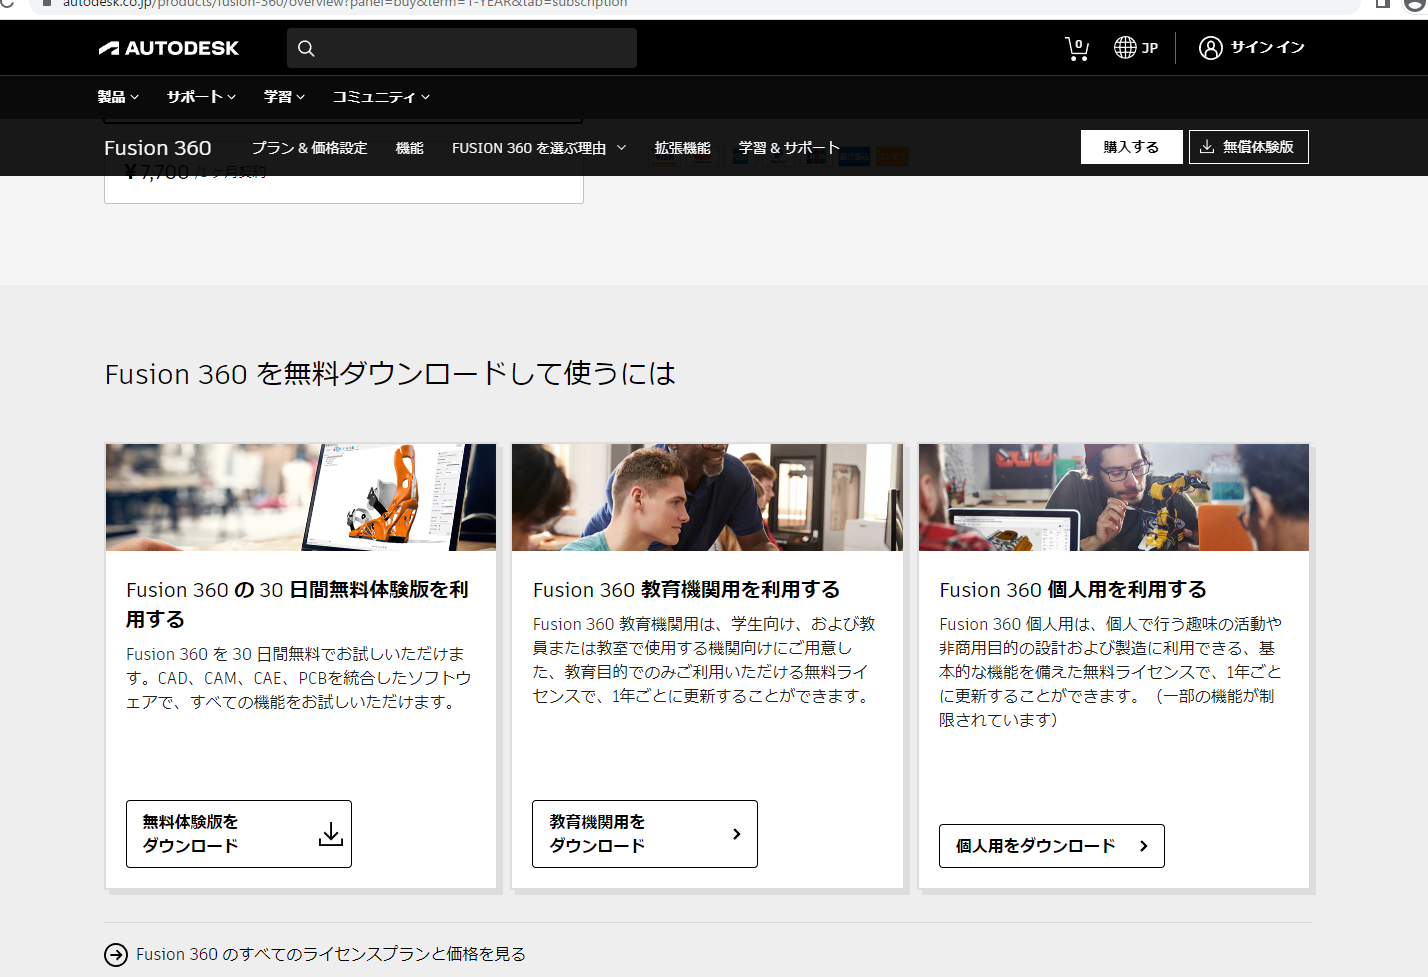Image resolution: width=1428 pixels, height=977 pixels.
Task: Click download arrow icon in 無料体験版 button
Action: coord(330,834)
